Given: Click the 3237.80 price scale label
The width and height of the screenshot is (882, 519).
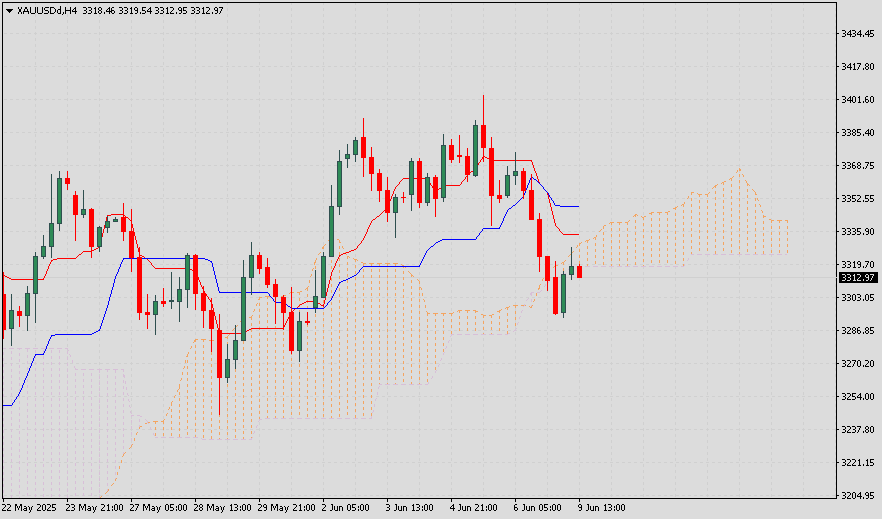Looking at the screenshot, I should pos(857,430).
